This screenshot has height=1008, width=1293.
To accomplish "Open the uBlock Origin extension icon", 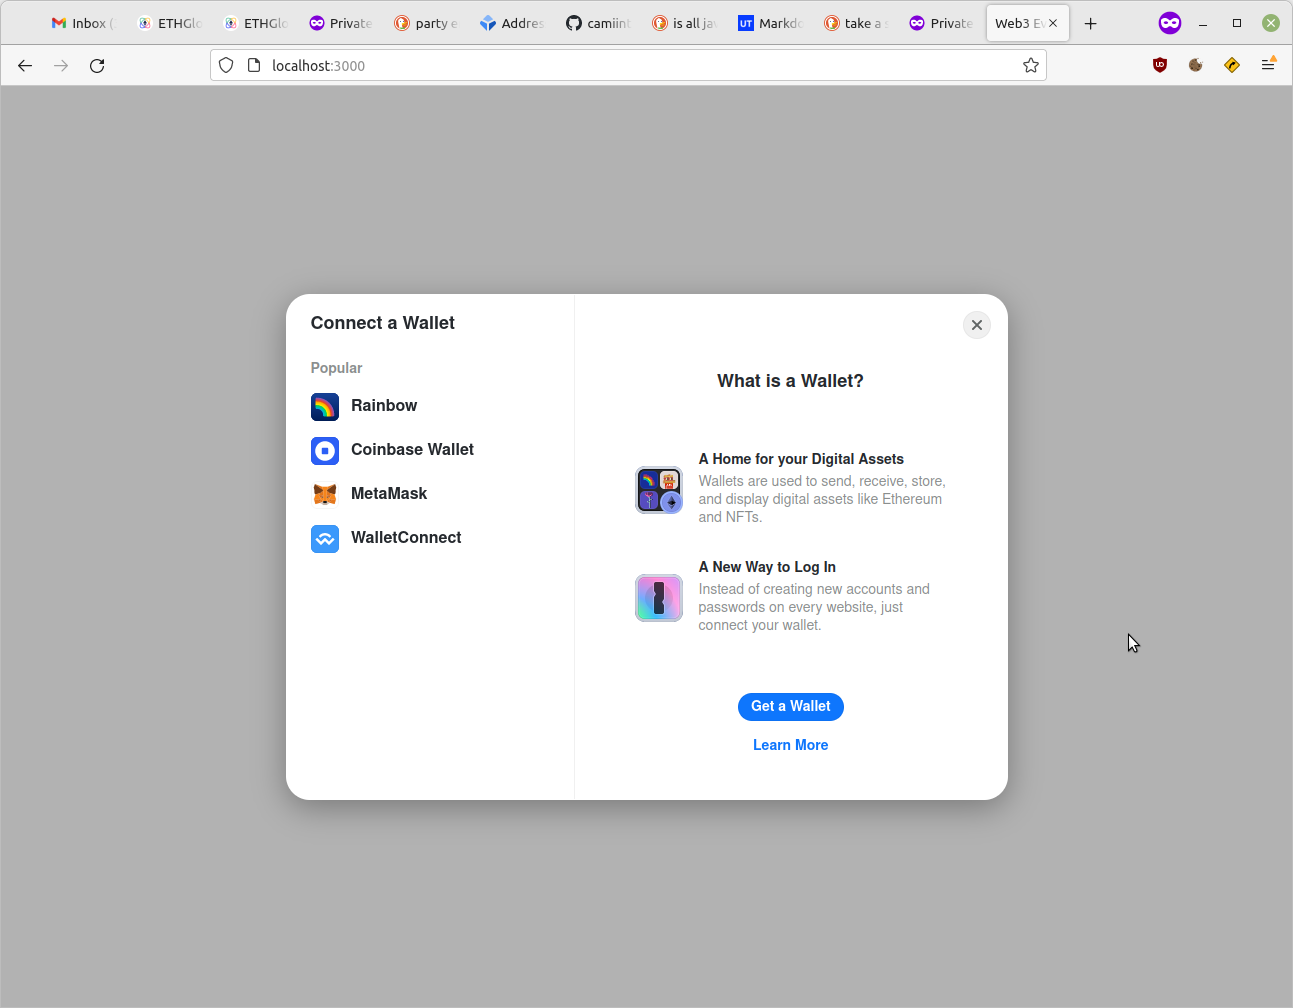I will pyautogui.click(x=1160, y=65).
